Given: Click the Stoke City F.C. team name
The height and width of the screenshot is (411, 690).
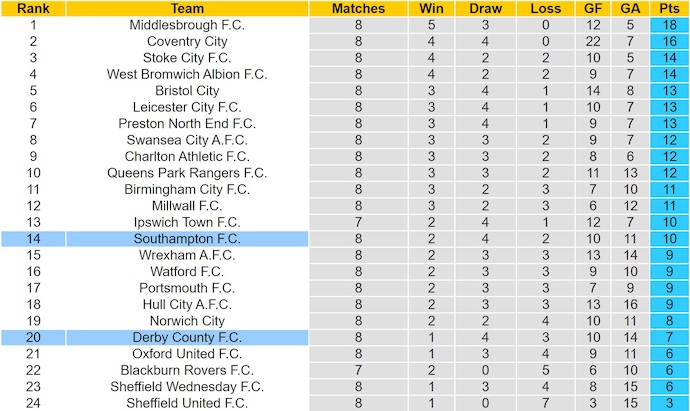Looking at the screenshot, I should [x=187, y=58].
